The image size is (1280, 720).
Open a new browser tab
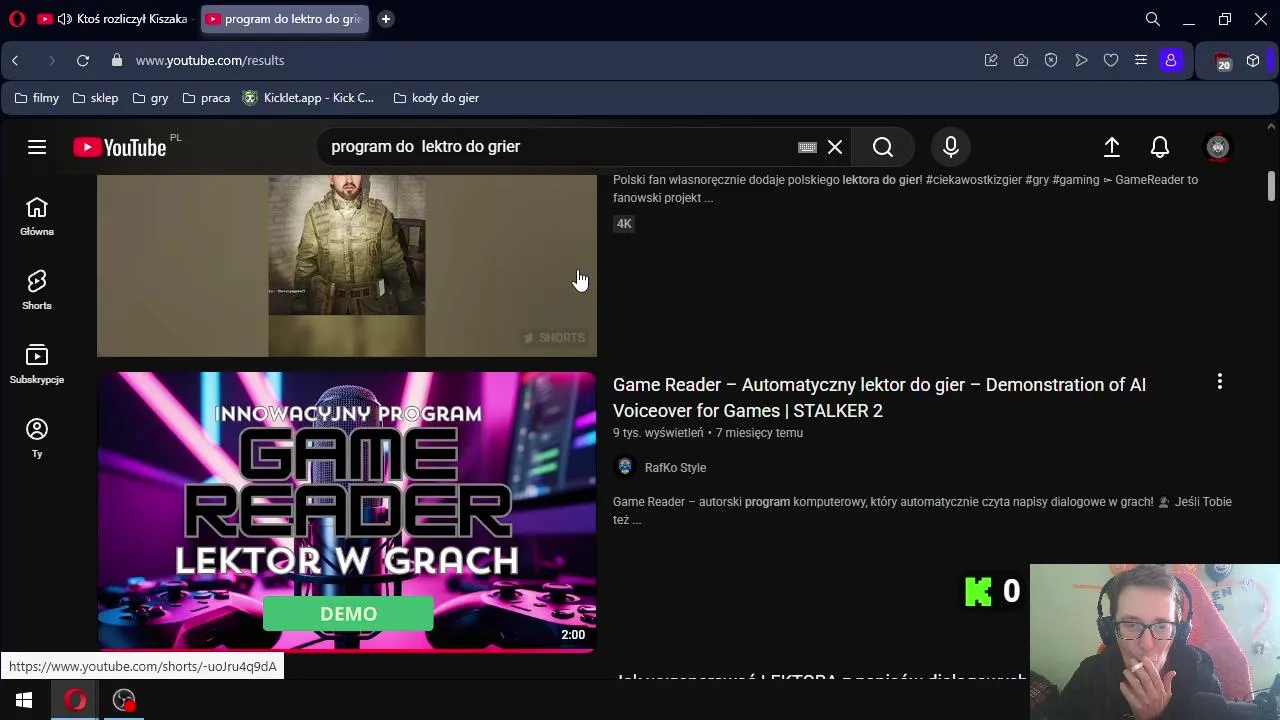[x=386, y=19]
